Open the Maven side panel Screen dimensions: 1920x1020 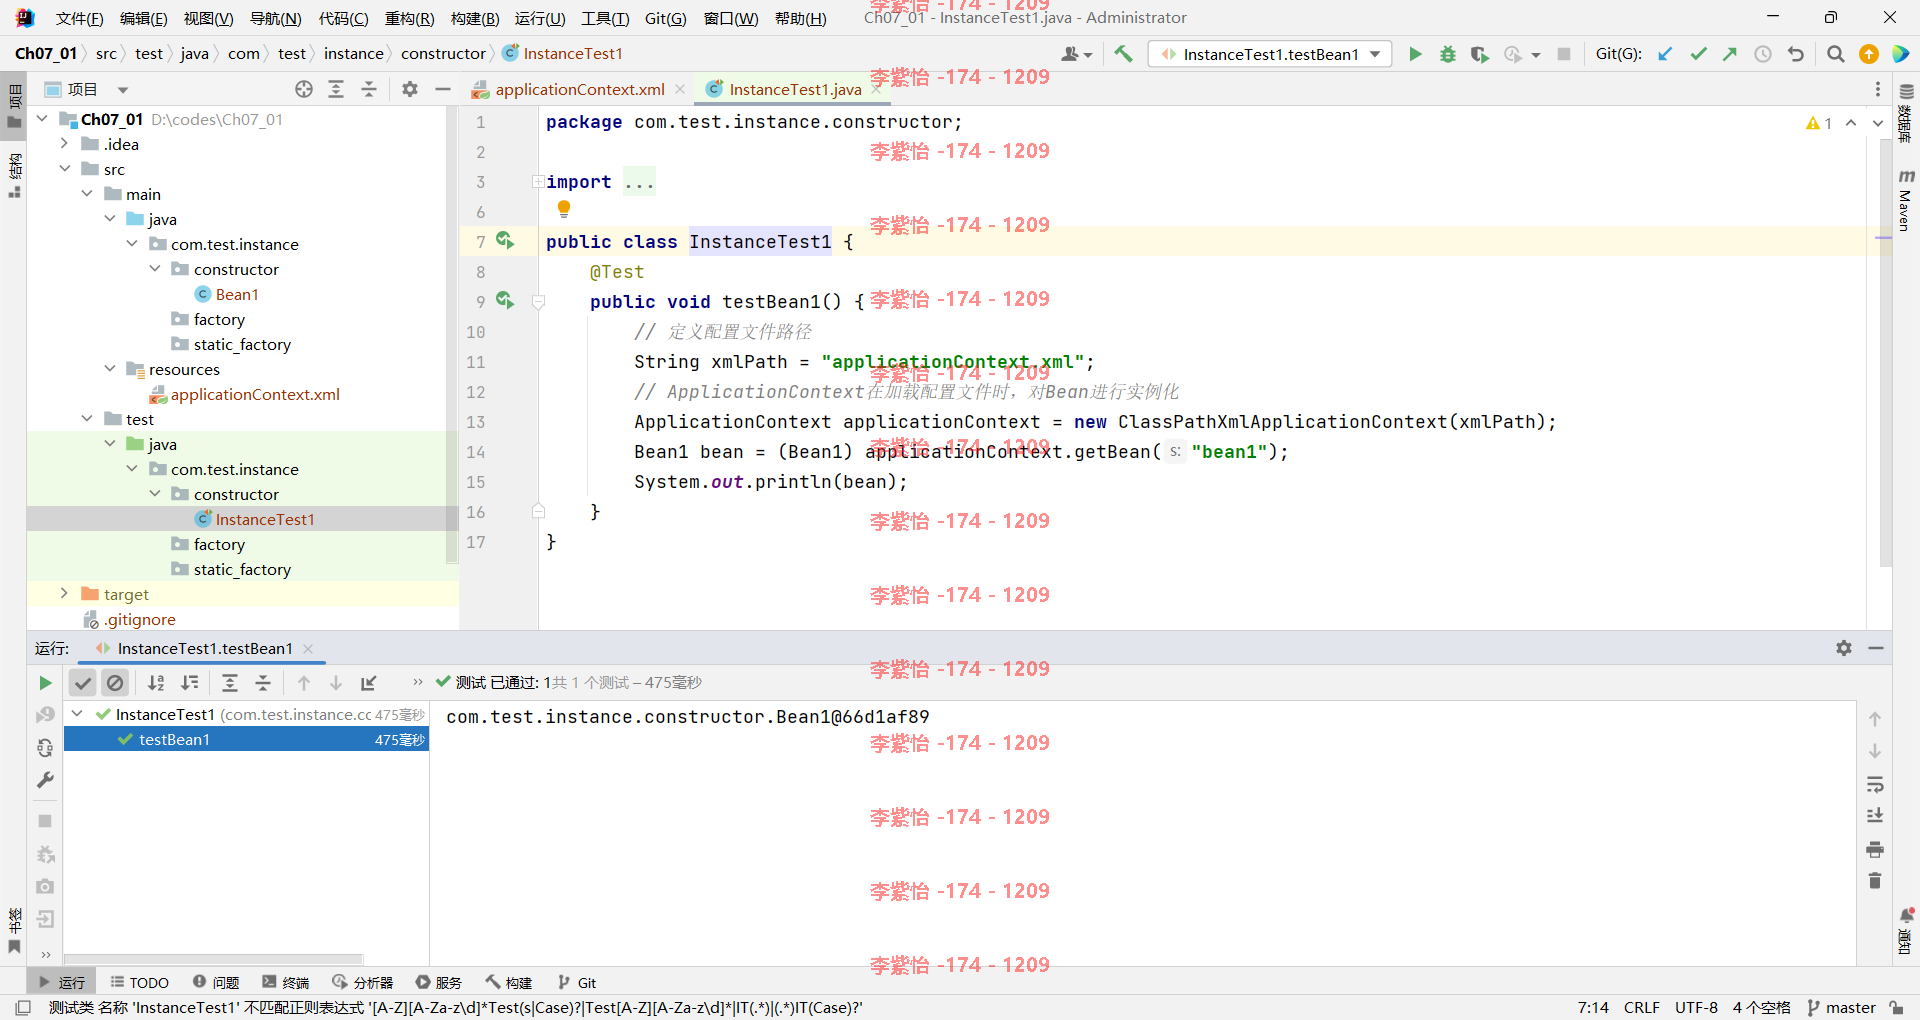click(x=1906, y=201)
